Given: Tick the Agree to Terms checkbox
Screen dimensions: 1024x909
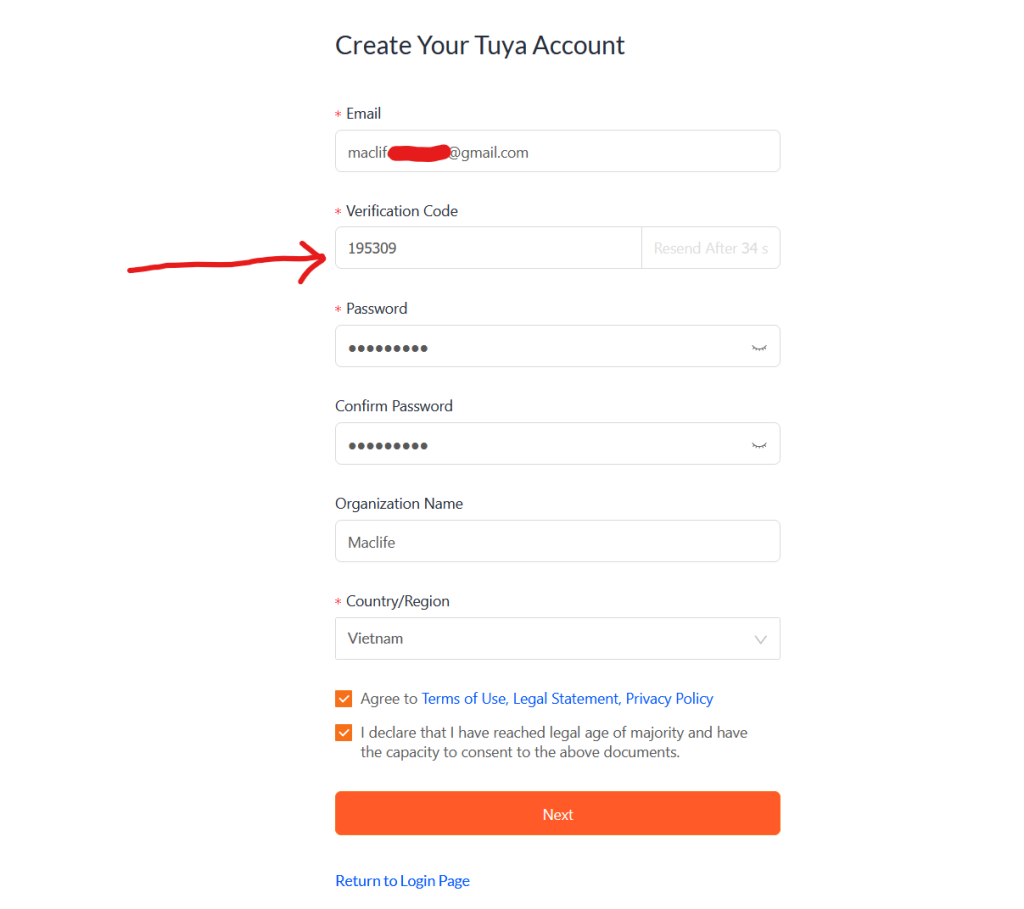Looking at the screenshot, I should coord(344,698).
